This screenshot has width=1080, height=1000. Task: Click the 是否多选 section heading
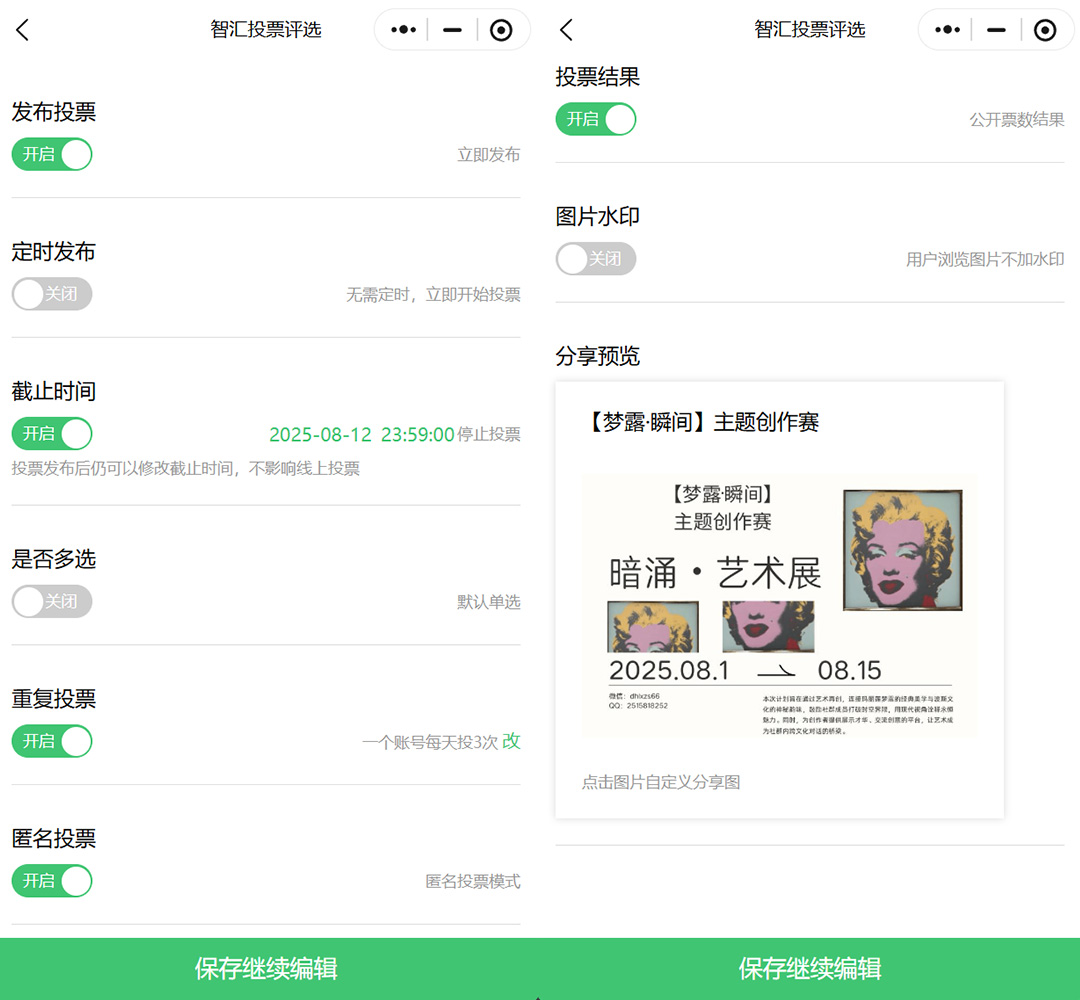[54, 559]
